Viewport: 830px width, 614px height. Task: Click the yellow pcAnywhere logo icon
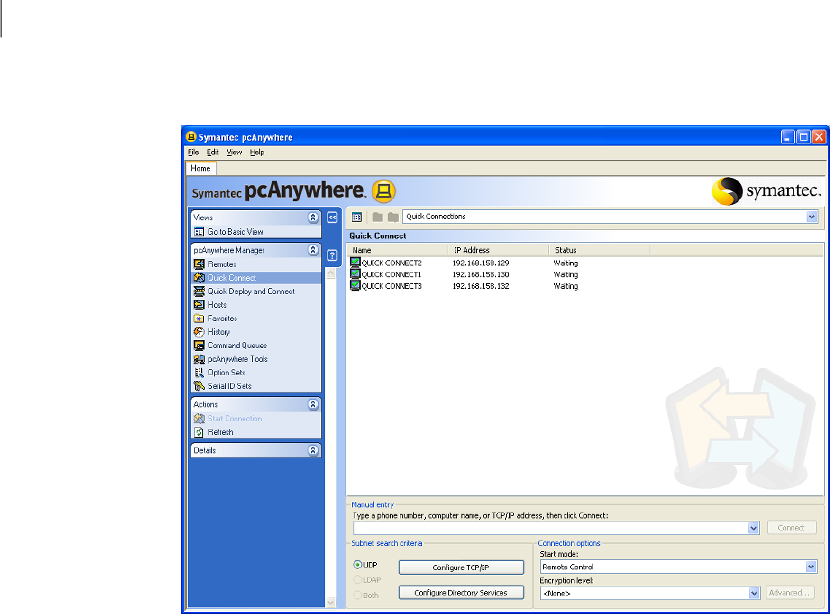click(x=384, y=191)
